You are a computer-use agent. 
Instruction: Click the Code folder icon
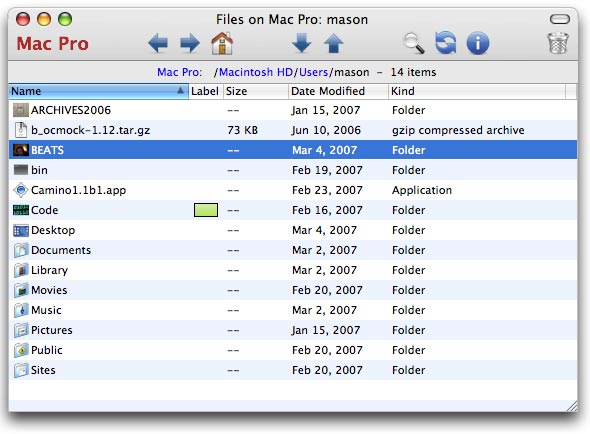coord(21,210)
